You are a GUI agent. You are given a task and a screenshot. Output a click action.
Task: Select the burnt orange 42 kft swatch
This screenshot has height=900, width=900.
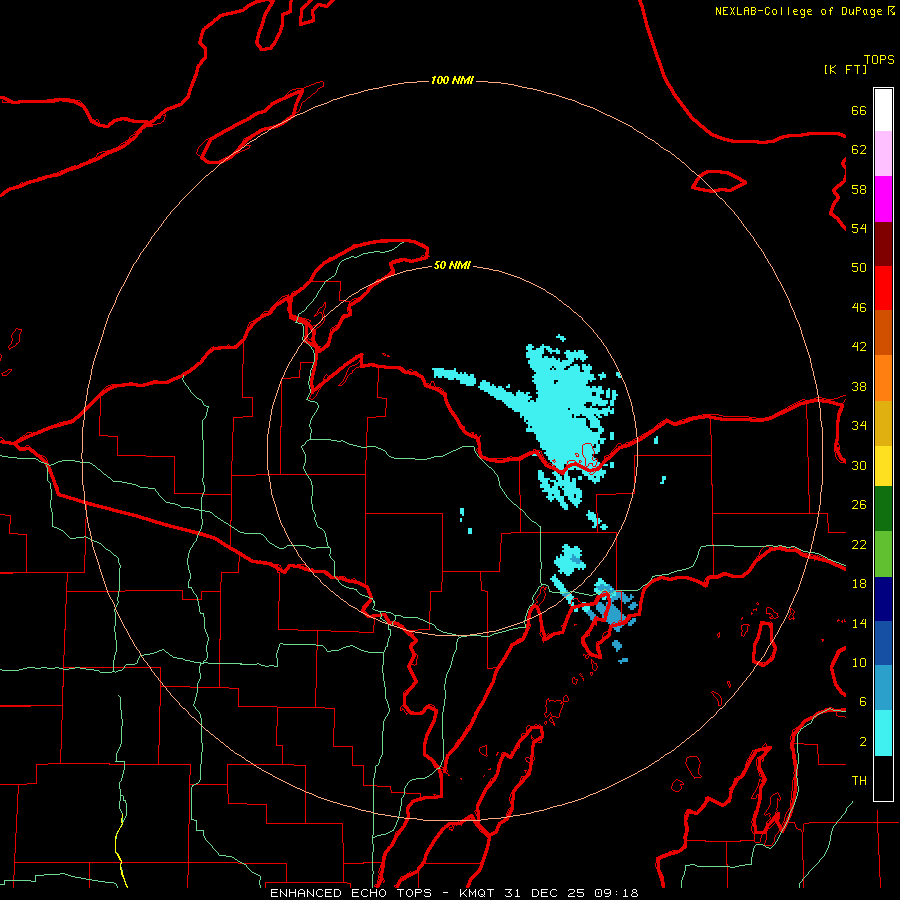click(883, 333)
